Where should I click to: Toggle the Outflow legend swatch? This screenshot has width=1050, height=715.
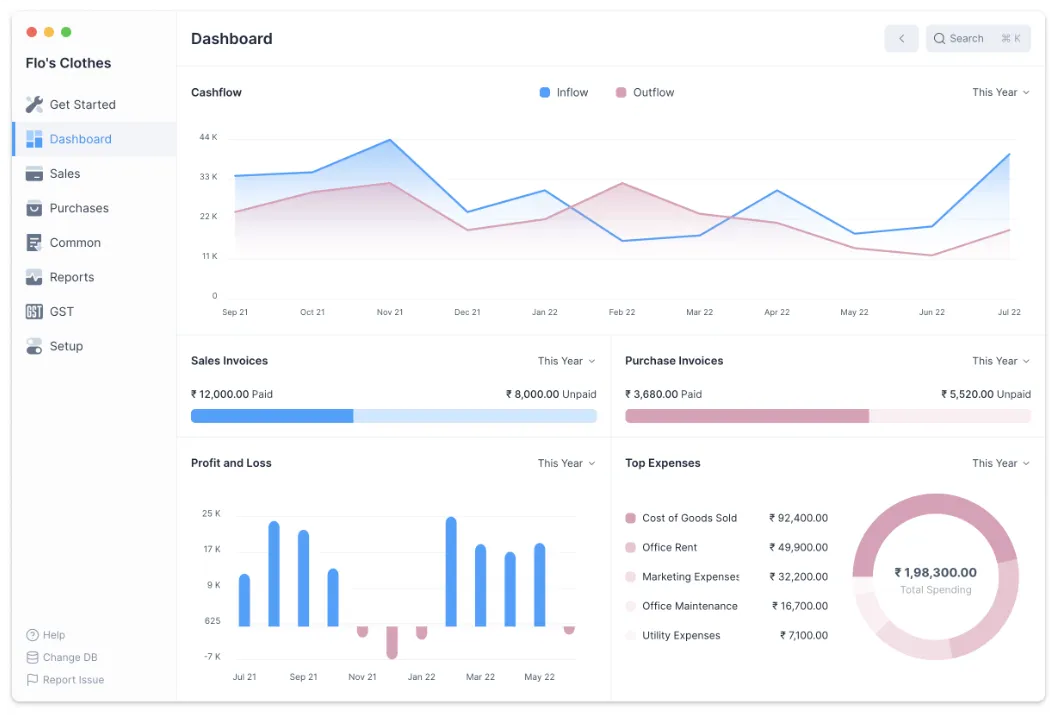coord(621,92)
